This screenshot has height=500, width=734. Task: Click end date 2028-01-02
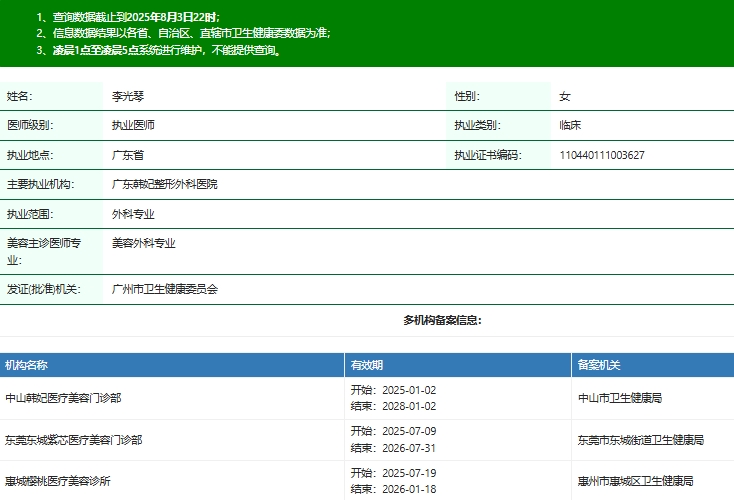click(409, 406)
